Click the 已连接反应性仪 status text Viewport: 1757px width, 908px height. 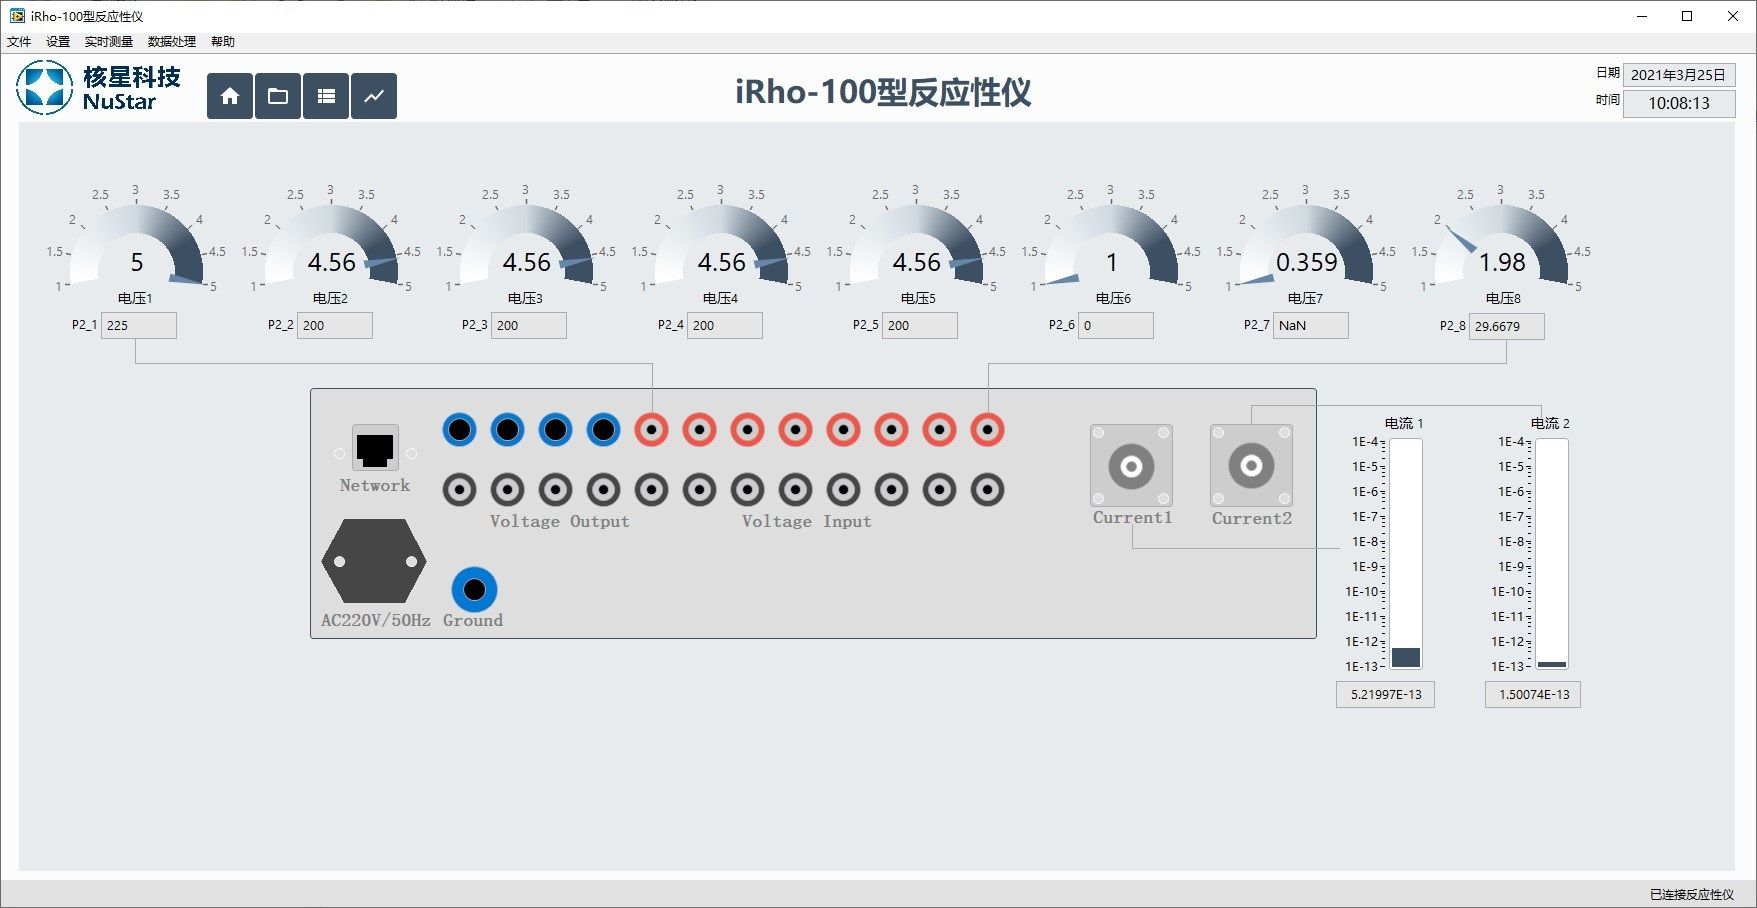click(x=1692, y=895)
